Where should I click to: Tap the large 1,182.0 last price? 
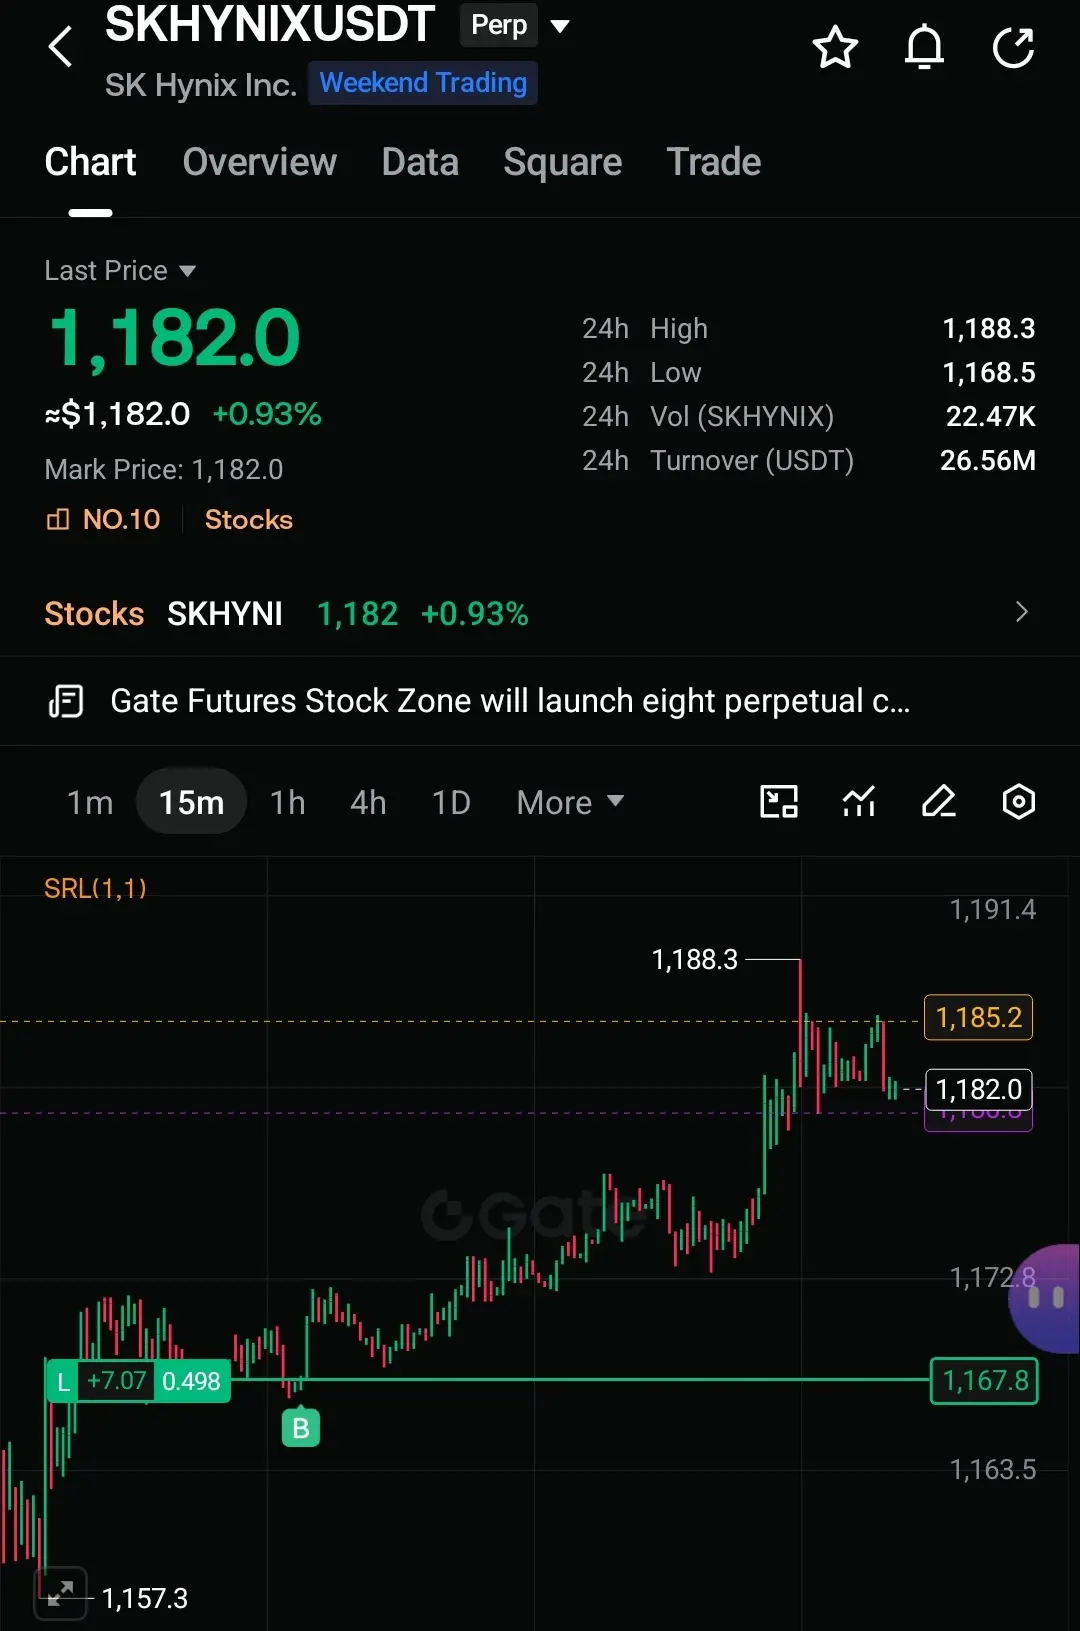pyautogui.click(x=175, y=338)
